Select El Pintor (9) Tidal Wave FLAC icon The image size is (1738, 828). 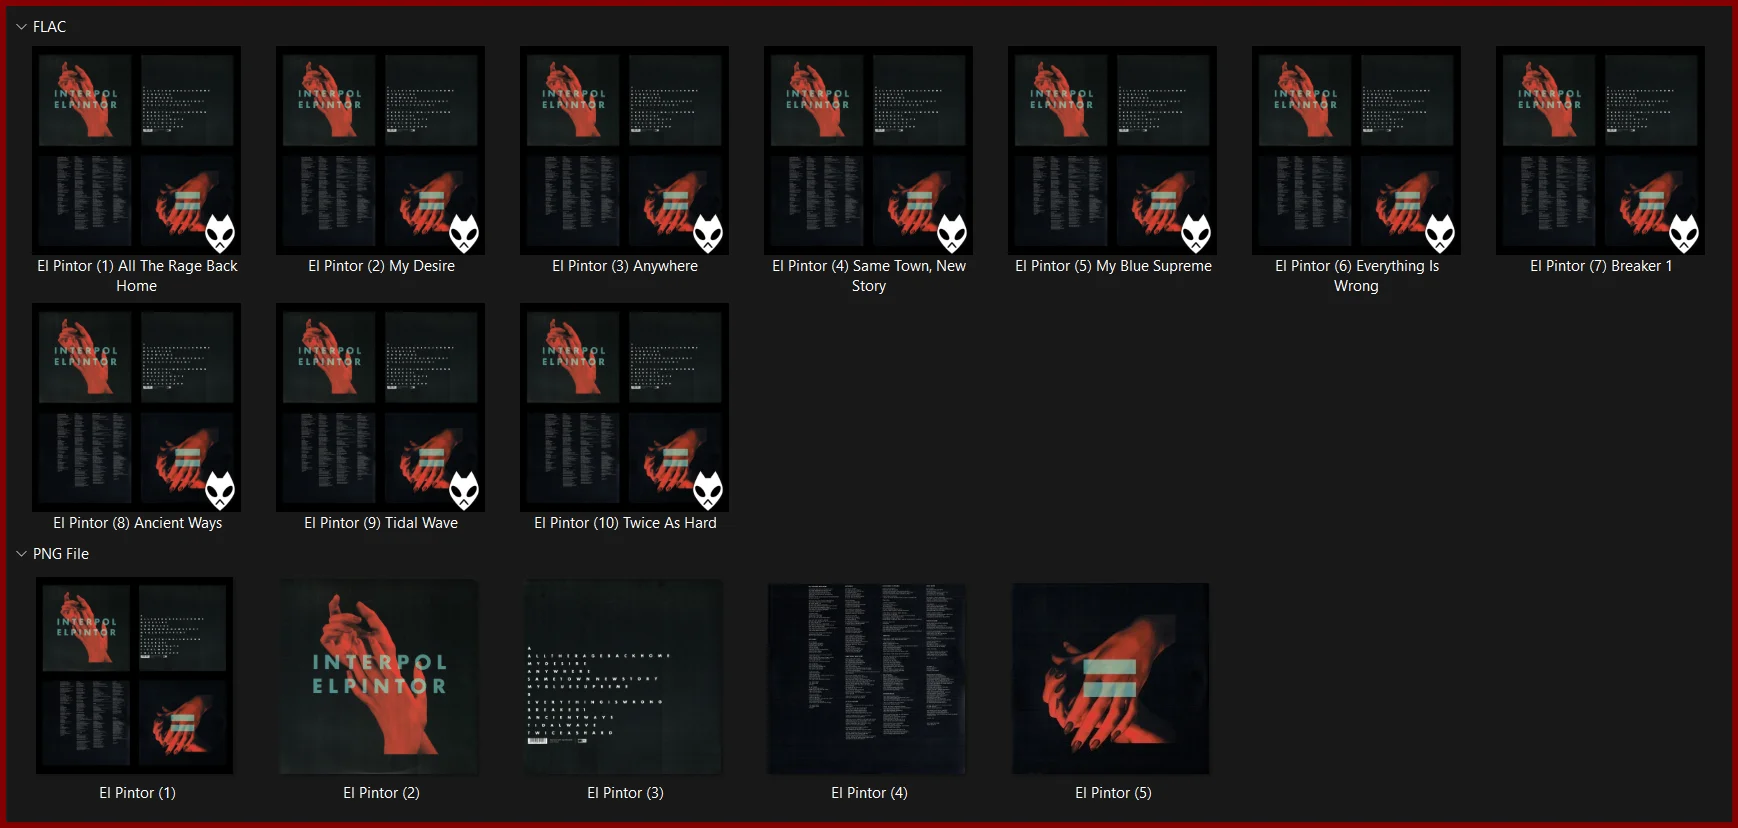coord(380,407)
